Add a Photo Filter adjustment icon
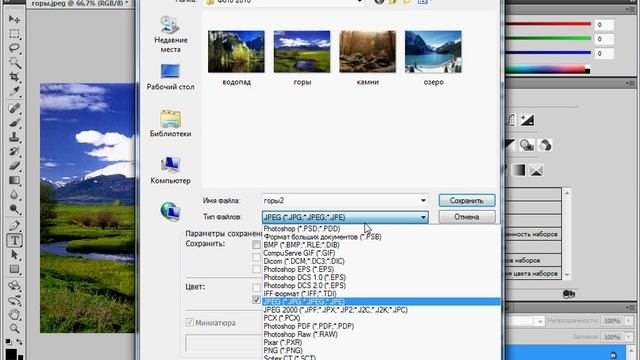 (527, 145)
